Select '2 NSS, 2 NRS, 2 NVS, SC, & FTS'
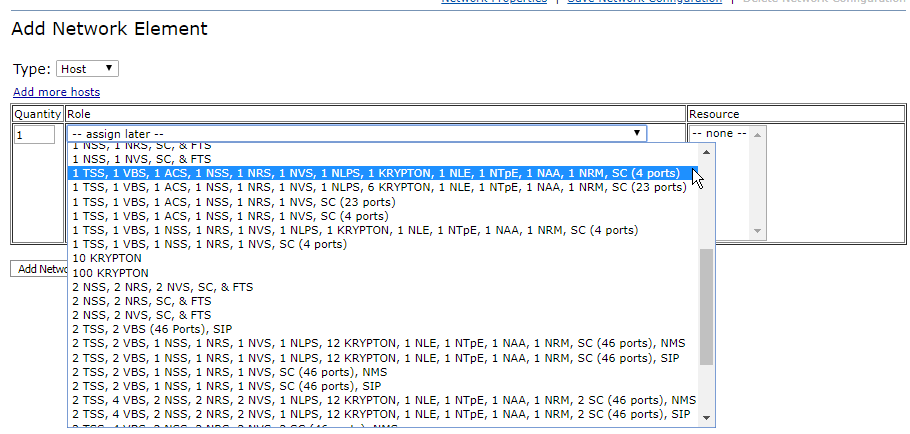910x434 pixels. click(162, 287)
